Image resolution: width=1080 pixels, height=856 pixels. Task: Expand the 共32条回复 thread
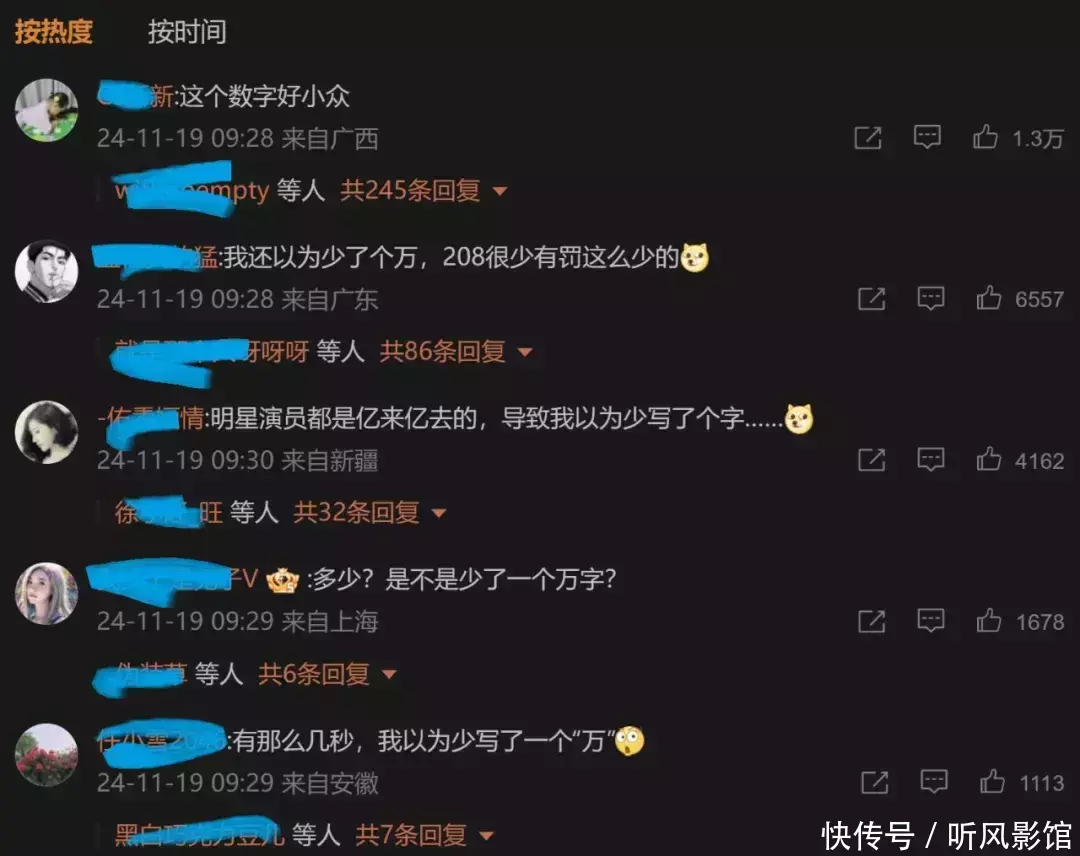370,512
